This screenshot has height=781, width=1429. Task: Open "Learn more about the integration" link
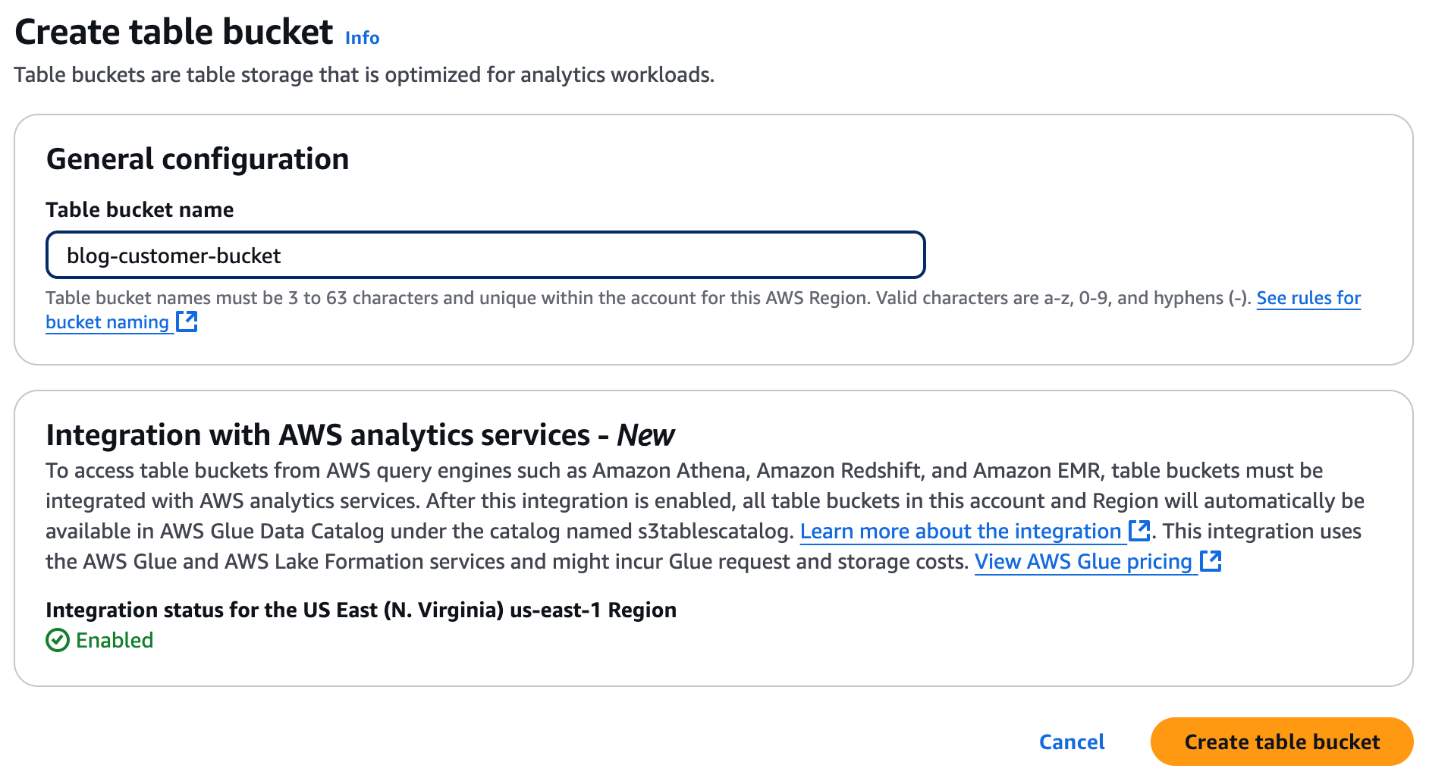click(x=960, y=531)
